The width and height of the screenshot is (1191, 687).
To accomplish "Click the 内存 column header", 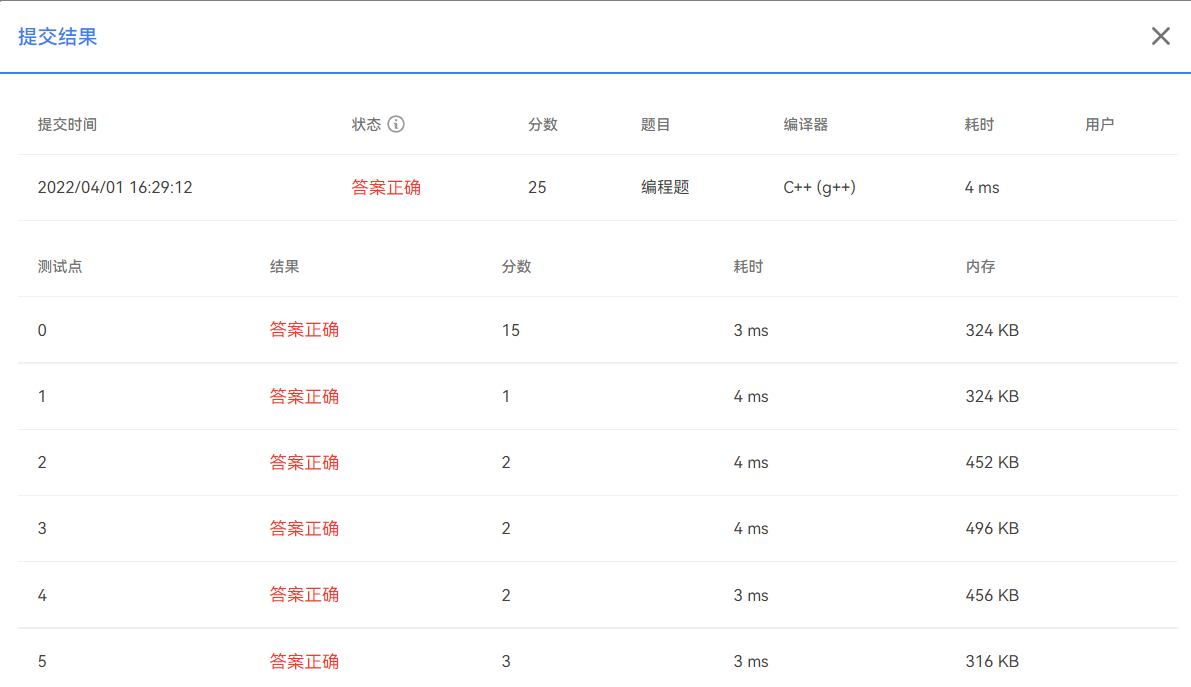I will click(x=980, y=267).
